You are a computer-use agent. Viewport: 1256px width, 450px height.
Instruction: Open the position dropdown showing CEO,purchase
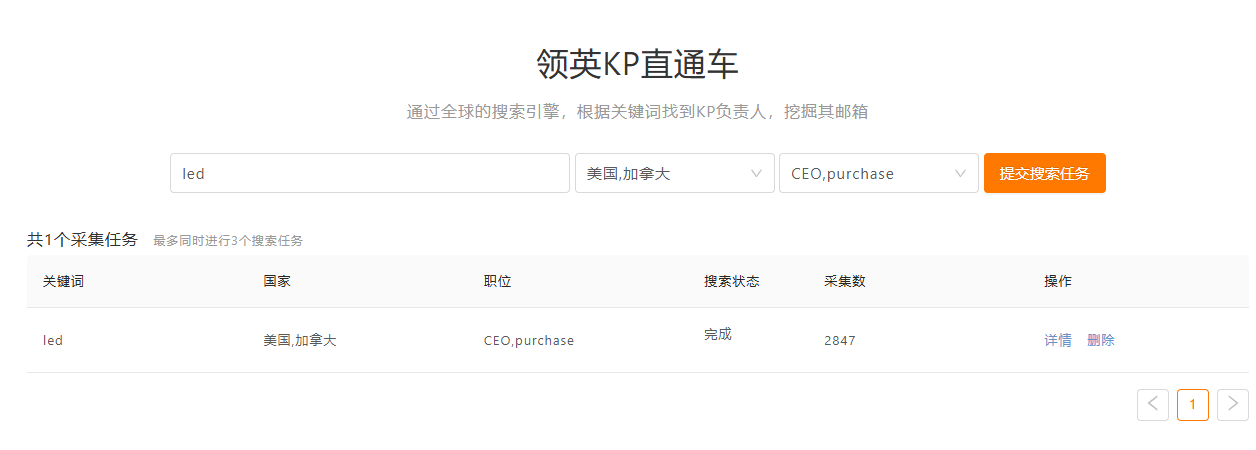coord(878,173)
